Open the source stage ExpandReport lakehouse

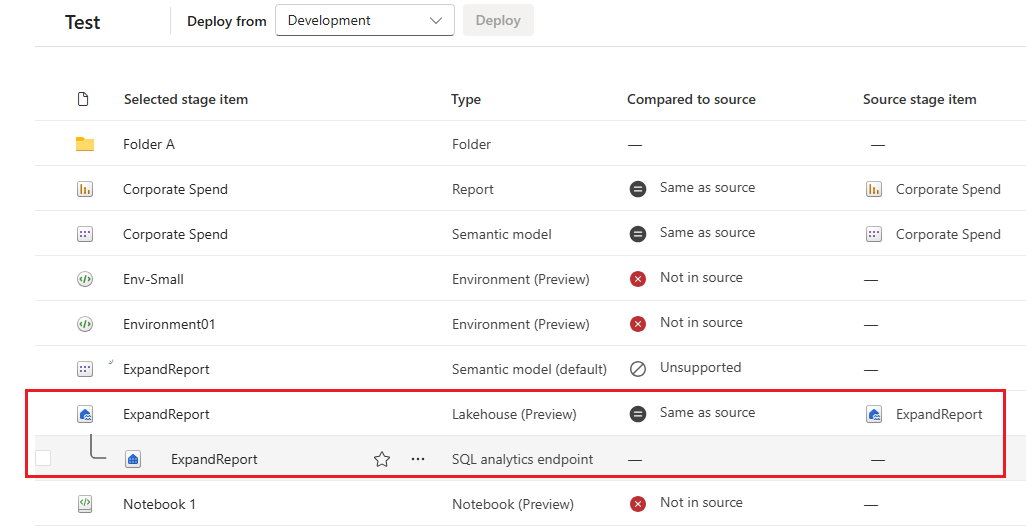point(938,414)
